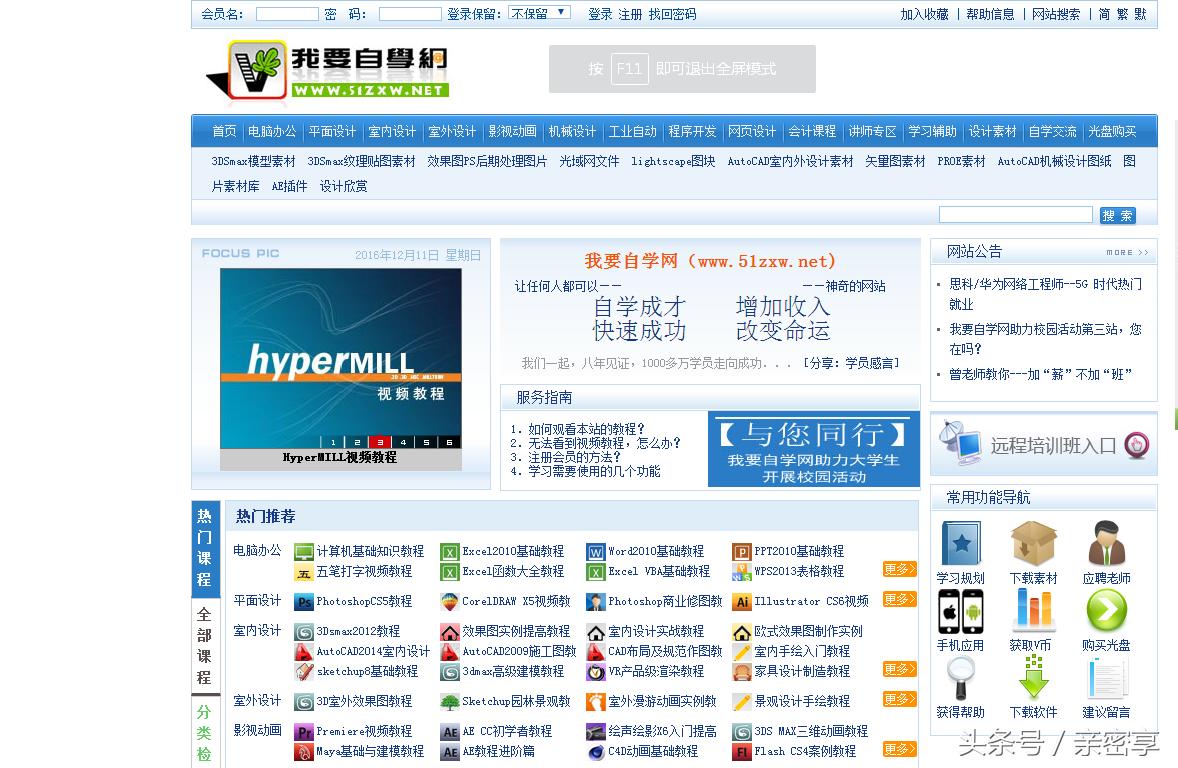The width and height of the screenshot is (1178, 768).
Task: Open the 获得帮助 magnifier icon
Action: [961, 677]
